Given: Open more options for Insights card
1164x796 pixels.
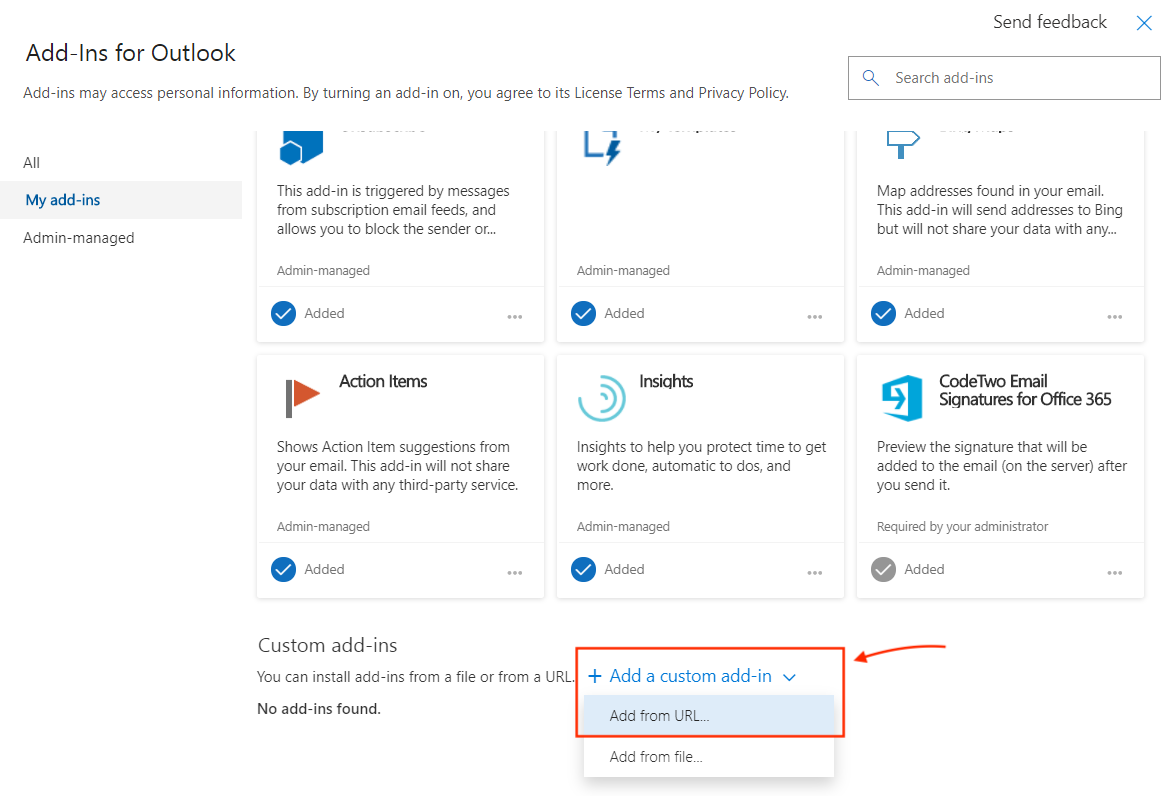Looking at the screenshot, I should [814, 572].
